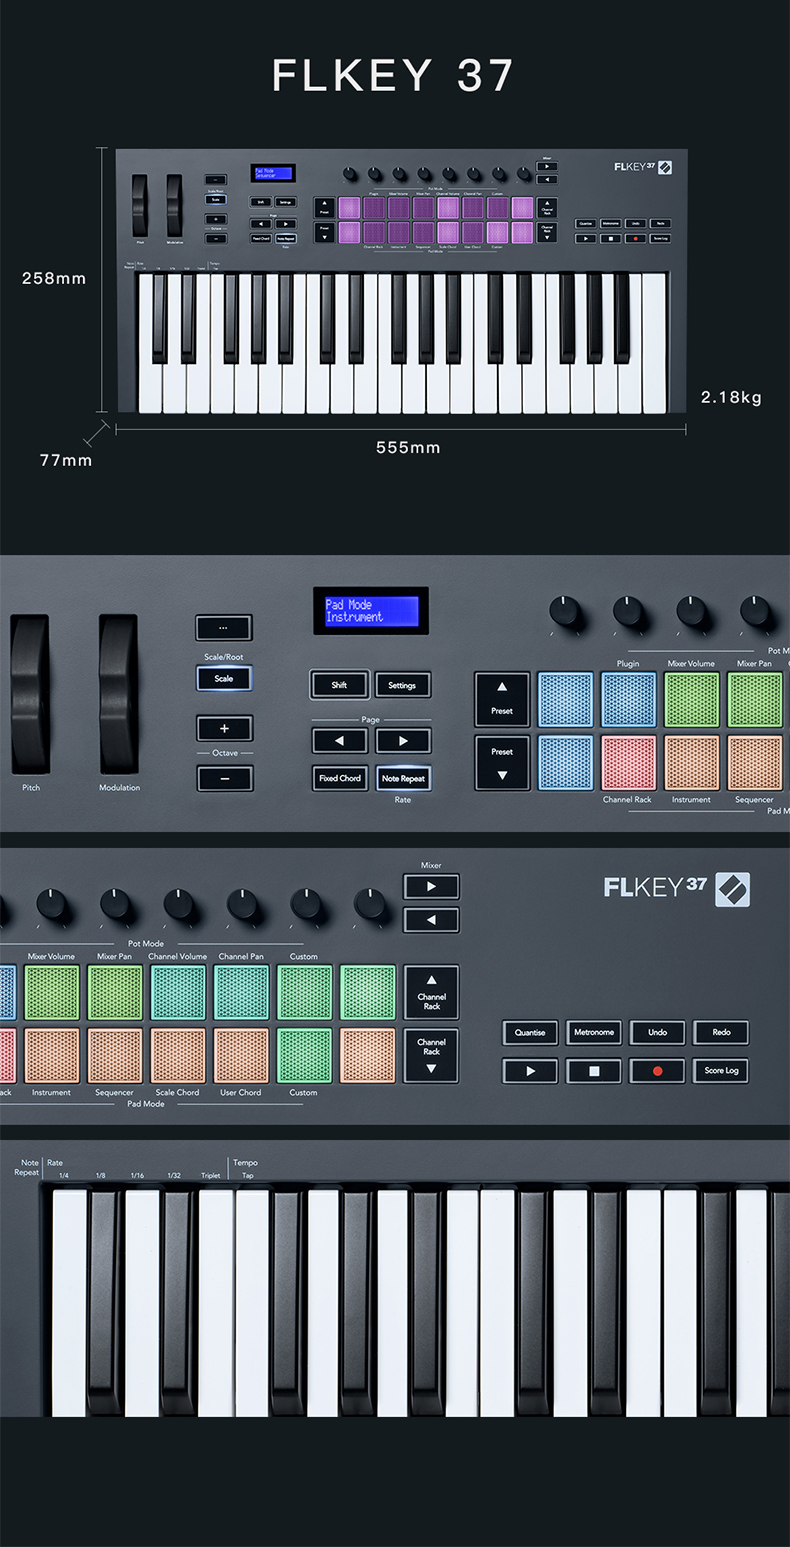790x1547 pixels.
Task: Click the Preset down-arrow button in the close-up
Action: coord(502,762)
